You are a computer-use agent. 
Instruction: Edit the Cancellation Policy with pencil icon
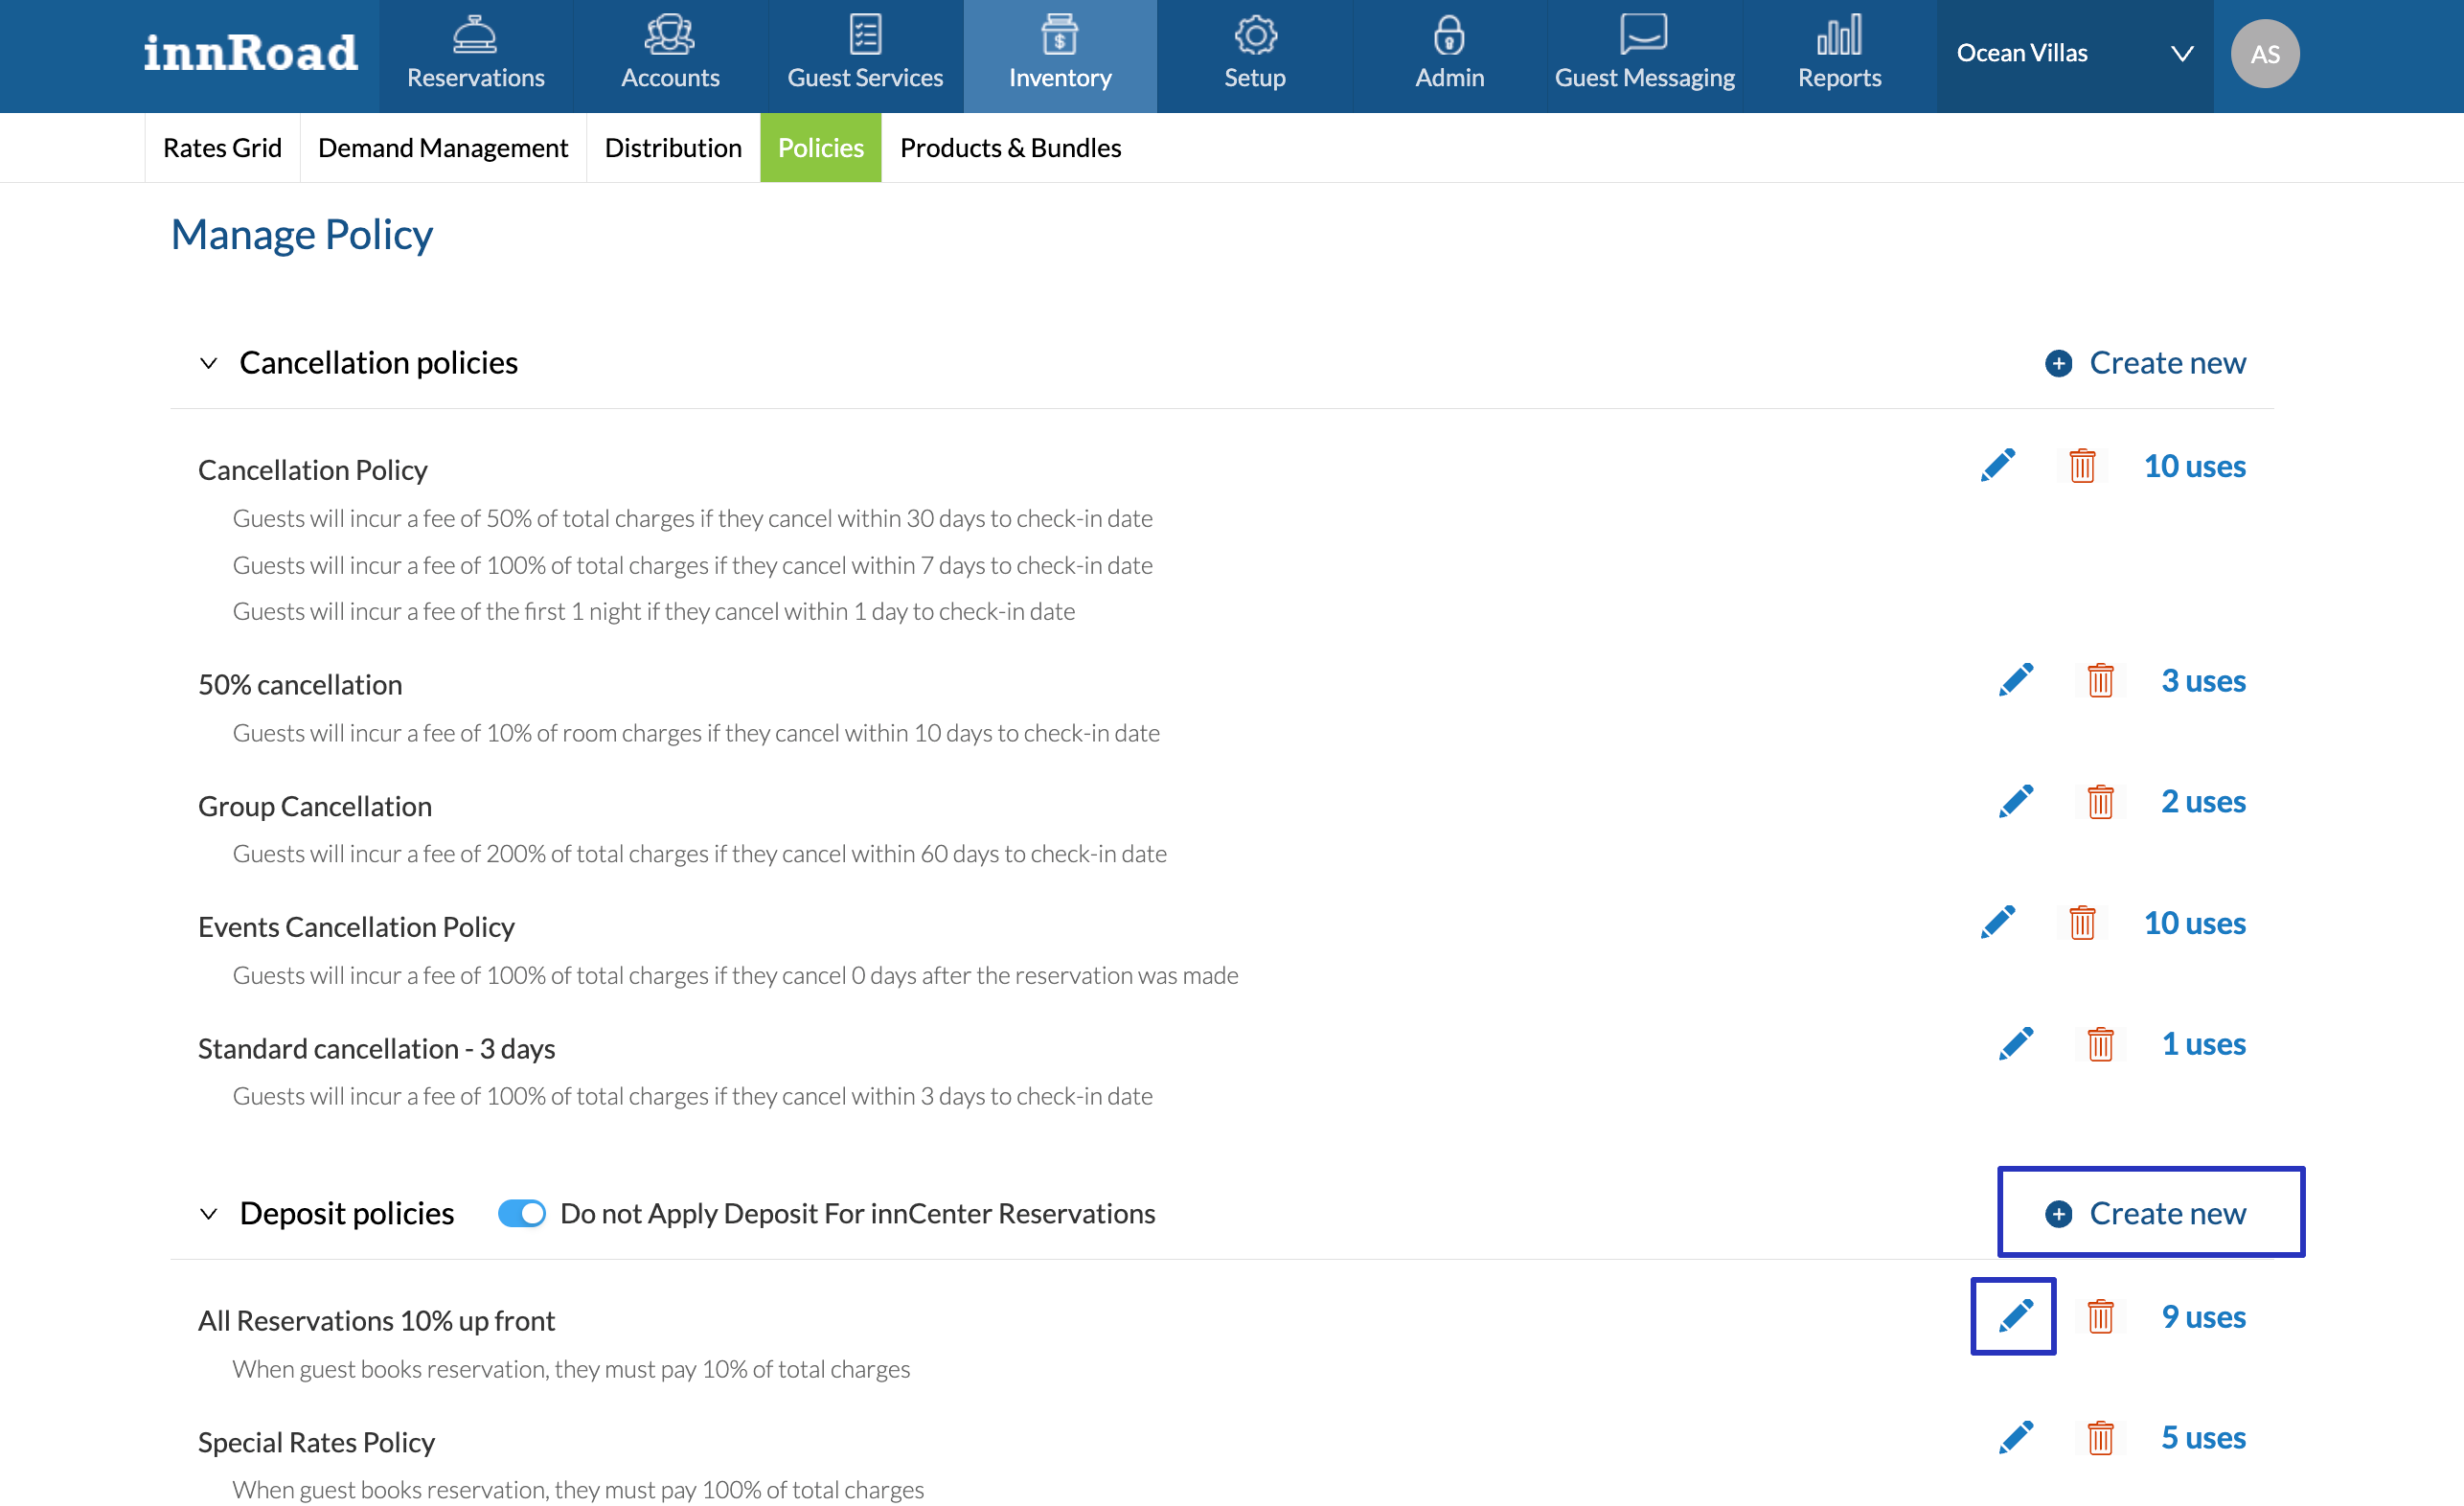pyautogui.click(x=1997, y=466)
